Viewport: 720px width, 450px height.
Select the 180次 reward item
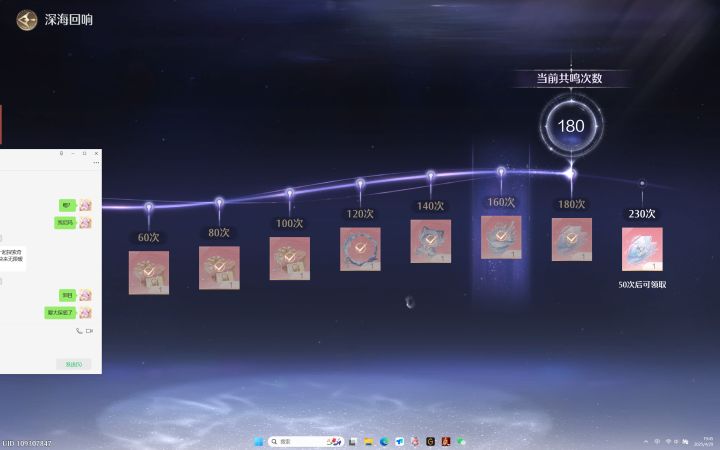(572, 239)
